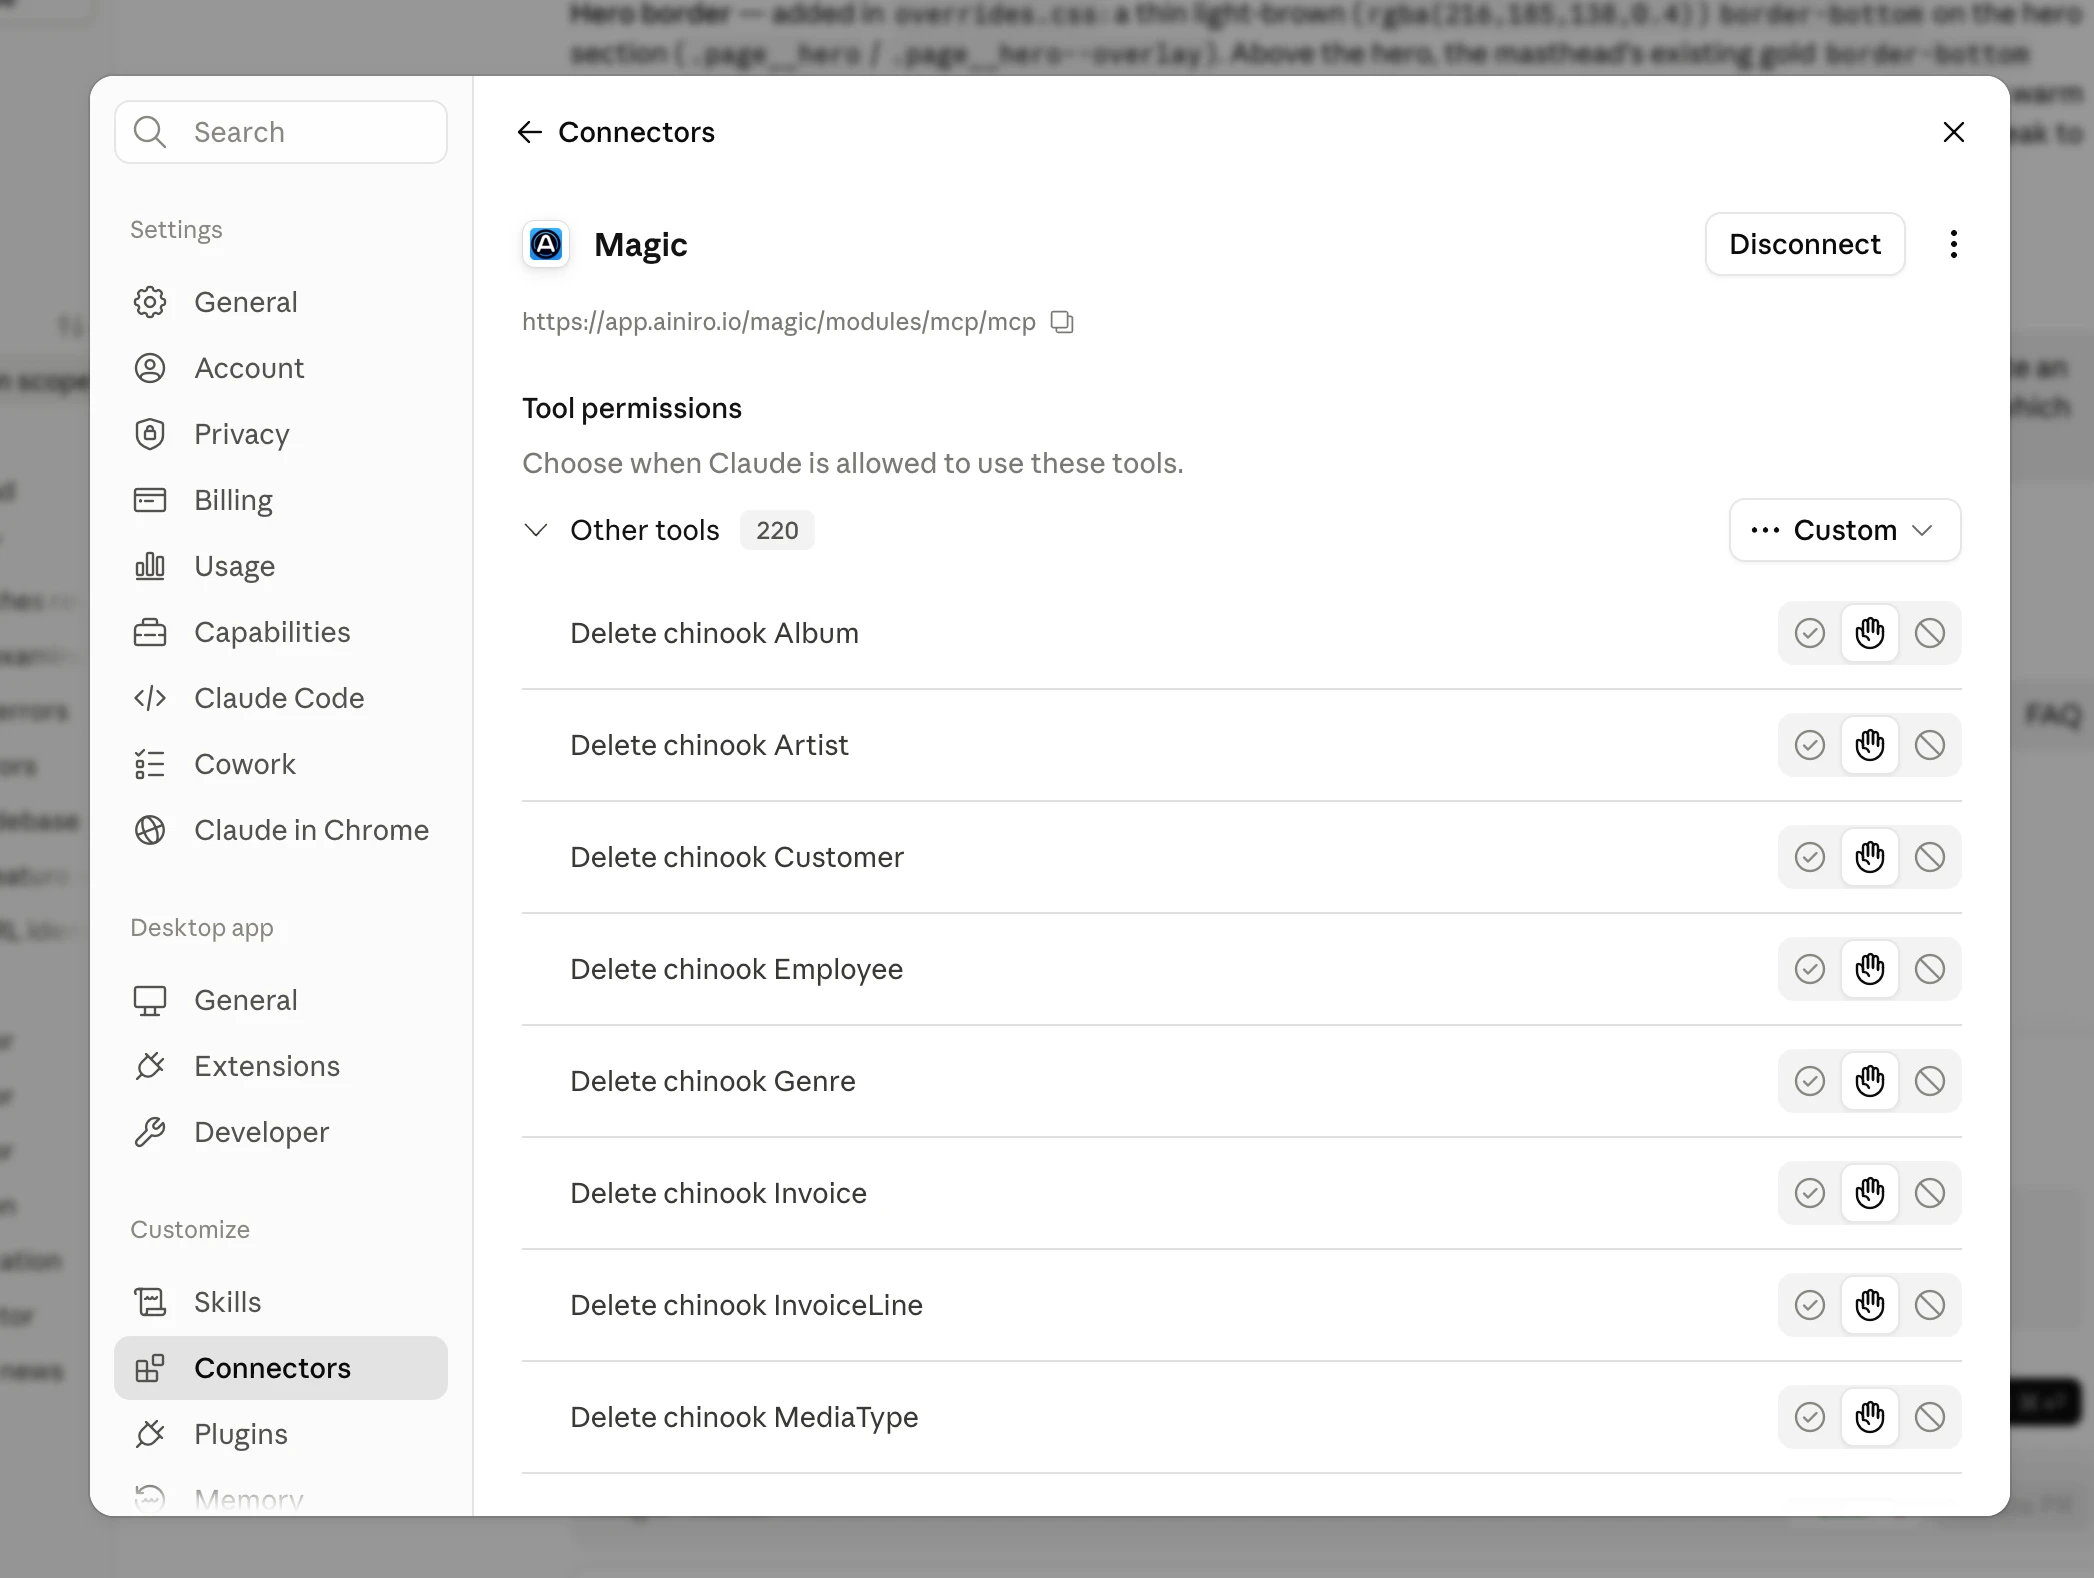Set Delete chinook Customer to needs approval
This screenshot has height=1578, width=2094.
tap(1869, 857)
